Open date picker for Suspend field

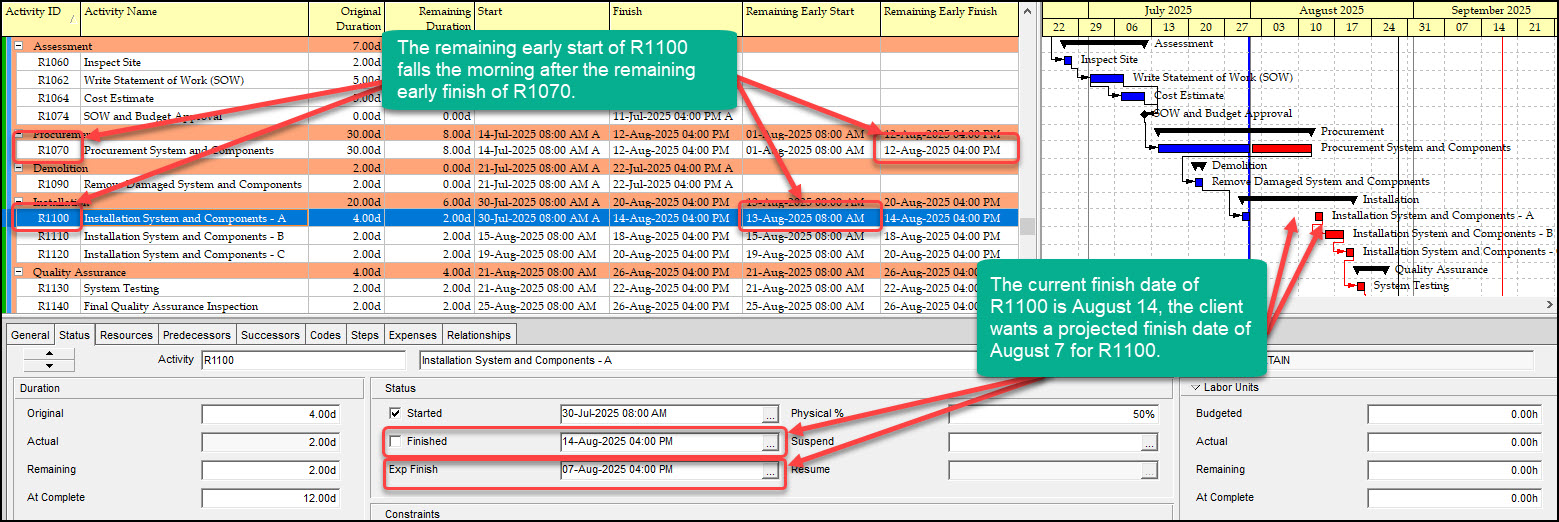1149,442
